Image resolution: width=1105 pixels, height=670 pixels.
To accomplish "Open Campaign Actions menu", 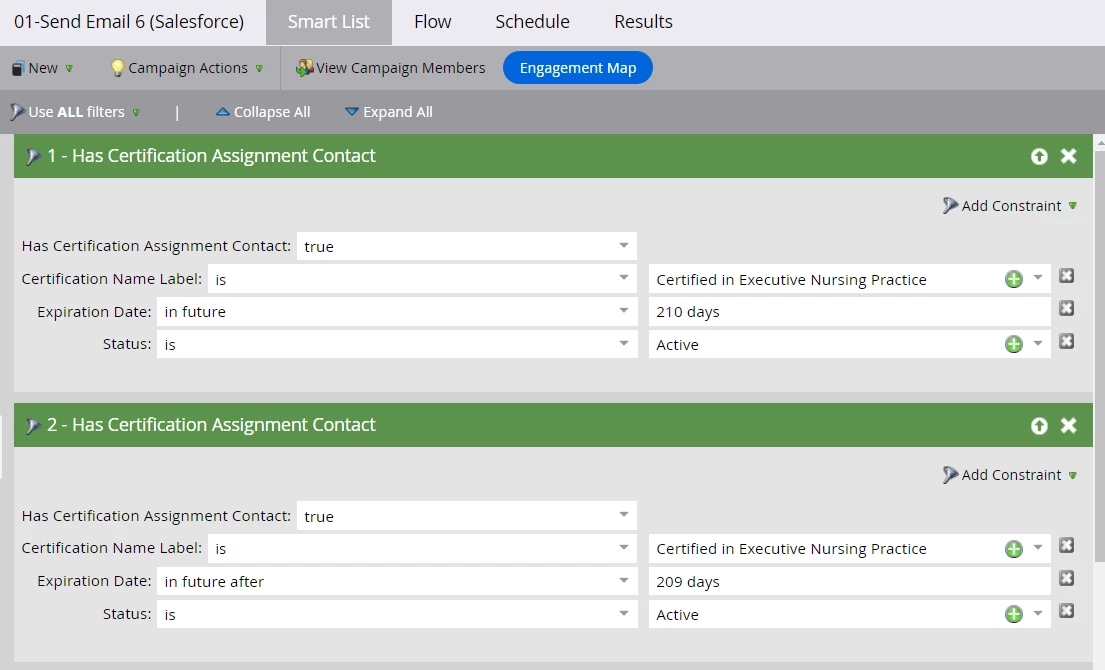I will click(x=187, y=68).
